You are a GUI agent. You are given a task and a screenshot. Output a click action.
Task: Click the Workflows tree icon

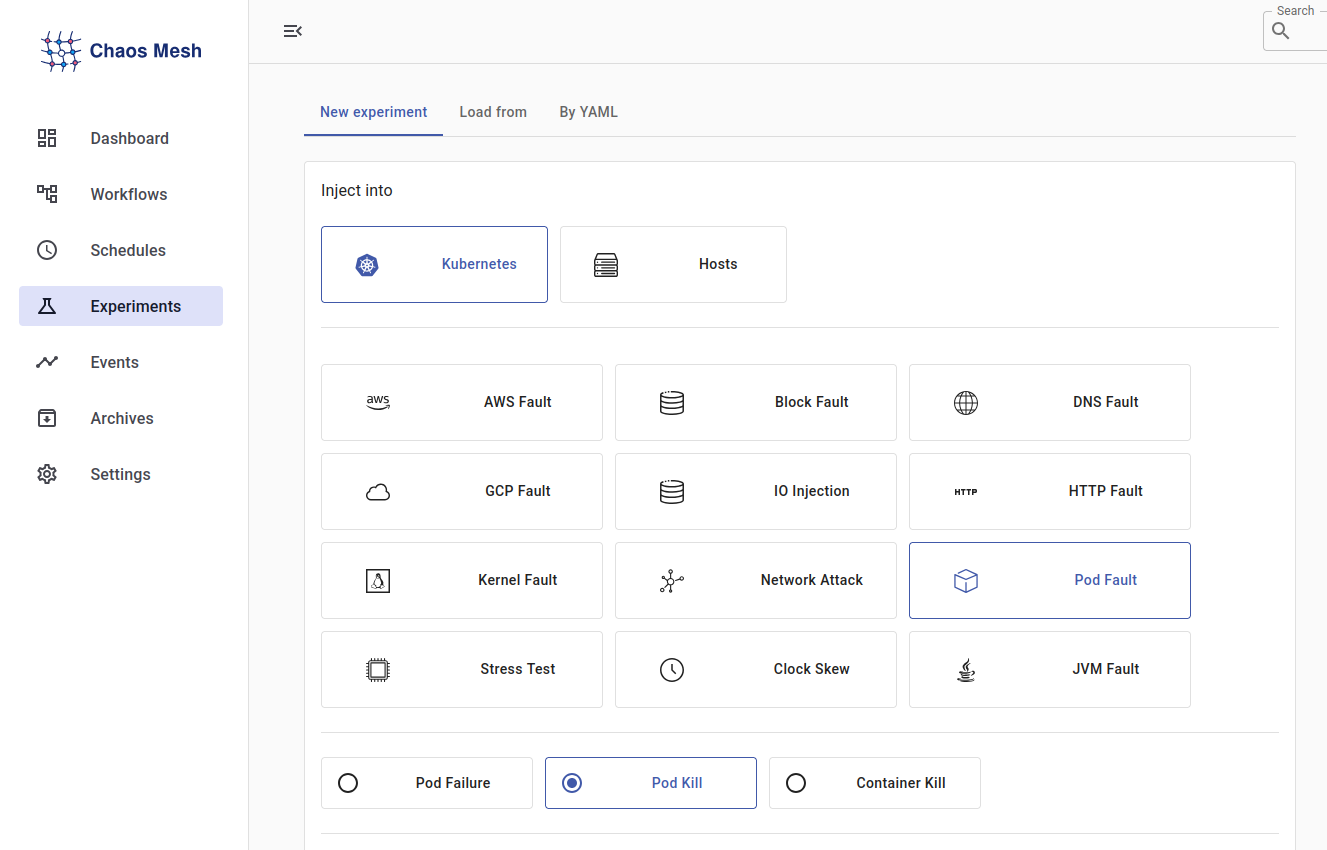pyautogui.click(x=47, y=194)
